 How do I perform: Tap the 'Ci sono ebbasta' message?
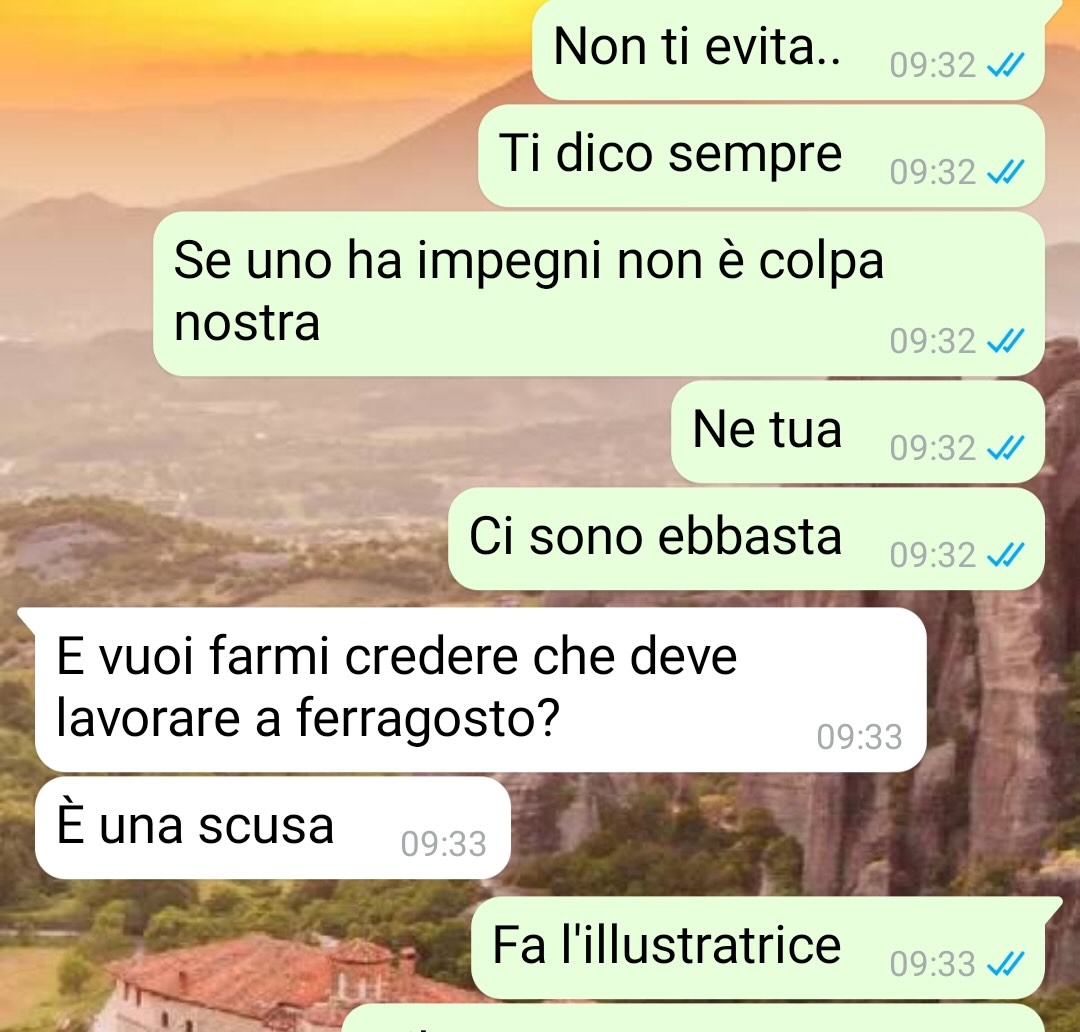pyautogui.click(x=746, y=539)
